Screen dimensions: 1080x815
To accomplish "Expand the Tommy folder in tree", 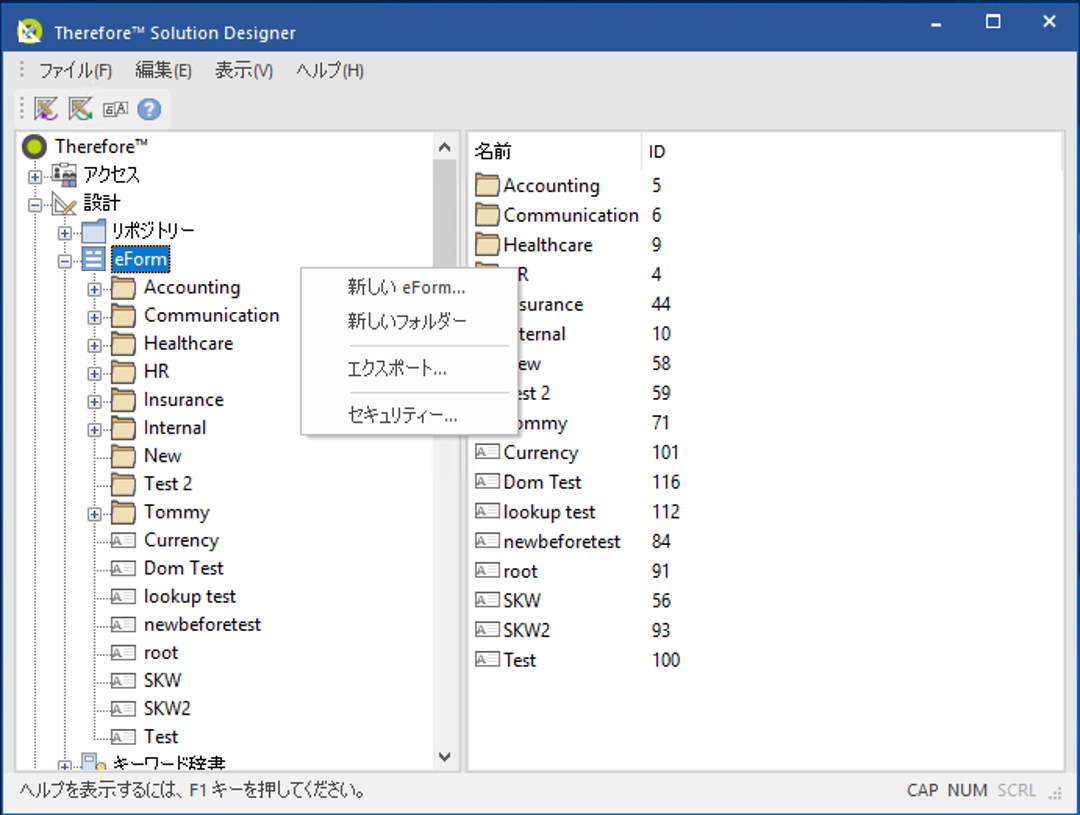I will [x=94, y=515].
